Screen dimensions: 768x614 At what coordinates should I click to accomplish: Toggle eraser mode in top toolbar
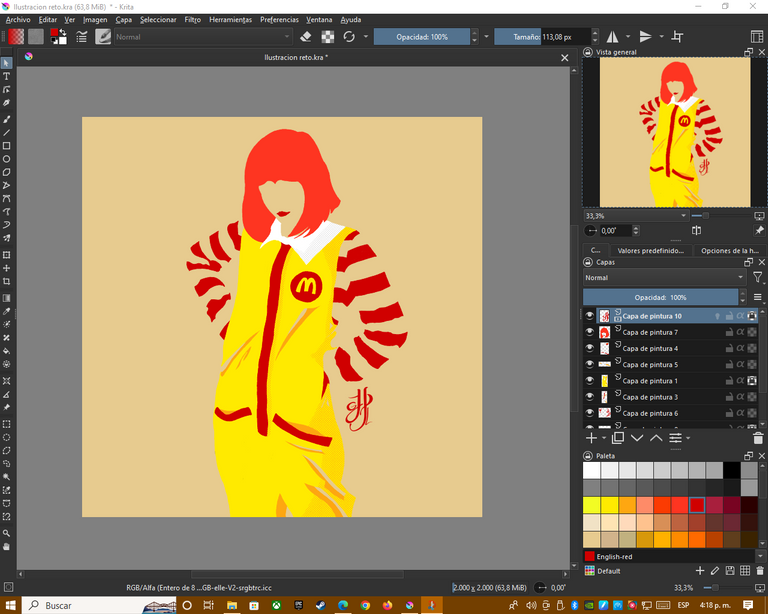[x=306, y=37]
